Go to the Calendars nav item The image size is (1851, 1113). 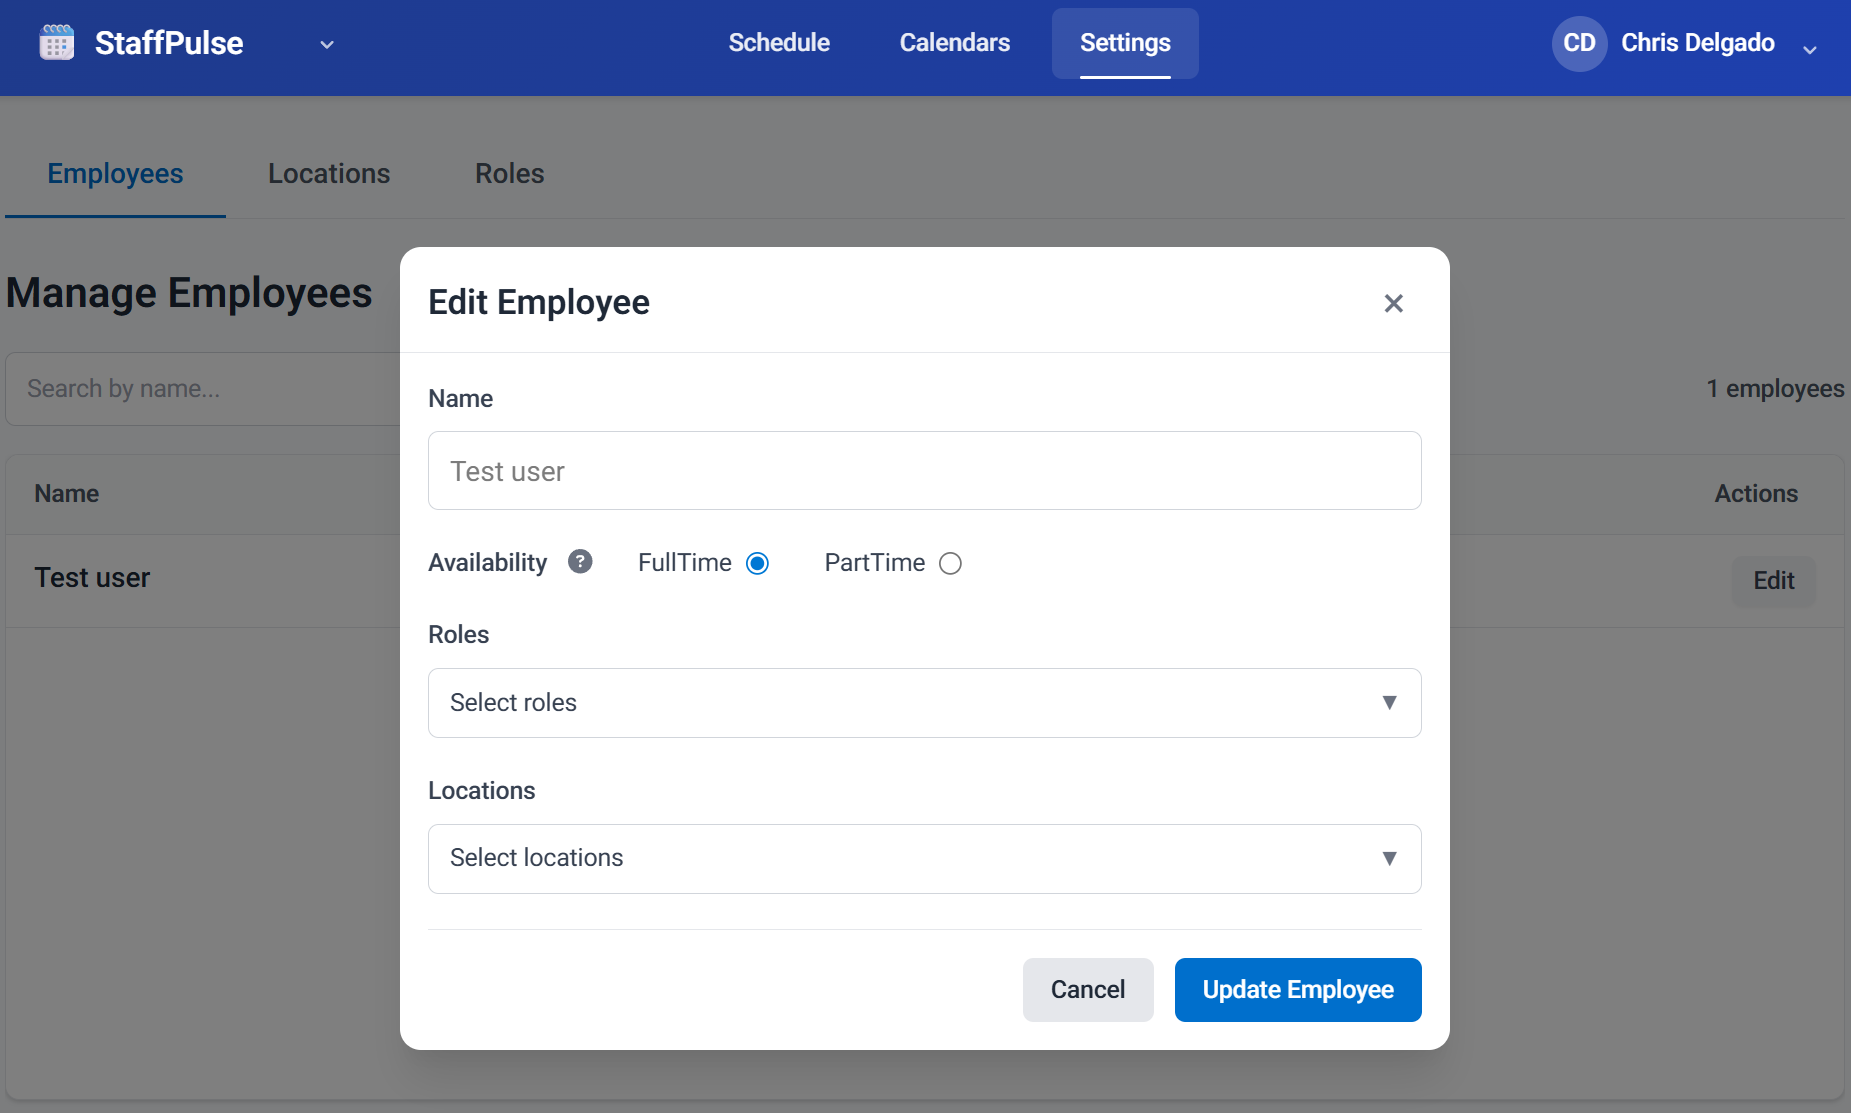click(955, 43)
